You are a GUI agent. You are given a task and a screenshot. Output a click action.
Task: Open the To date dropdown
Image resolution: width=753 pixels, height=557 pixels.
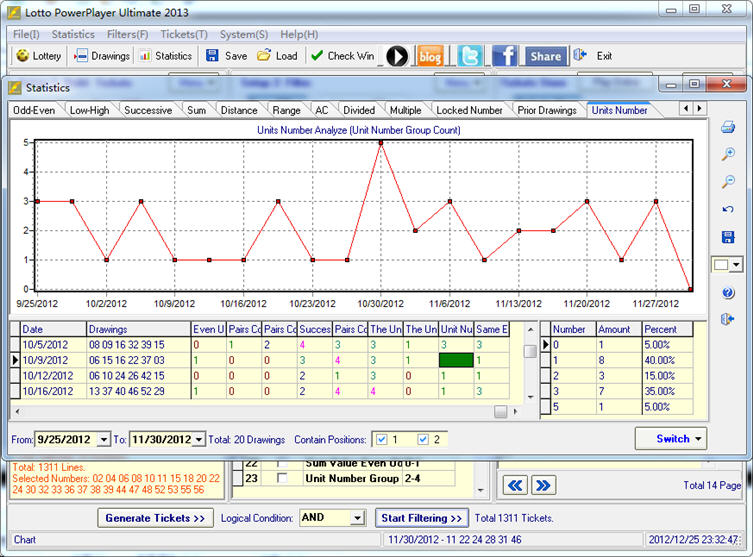click(199, 439)
